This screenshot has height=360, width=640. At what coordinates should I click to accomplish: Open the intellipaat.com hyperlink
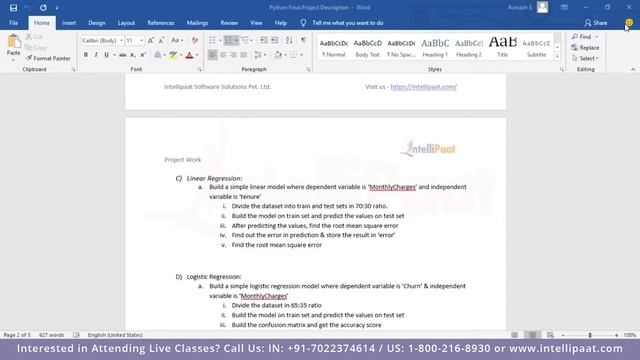(x=424, y=87)
